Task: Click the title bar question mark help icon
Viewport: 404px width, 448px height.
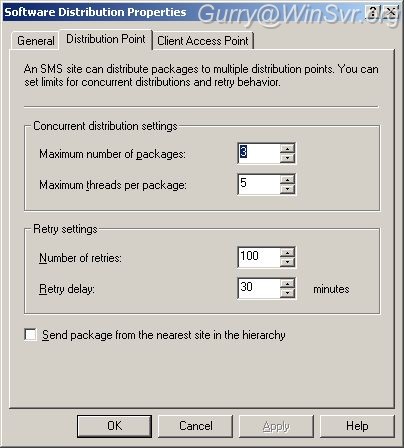Action: point(373,13)
